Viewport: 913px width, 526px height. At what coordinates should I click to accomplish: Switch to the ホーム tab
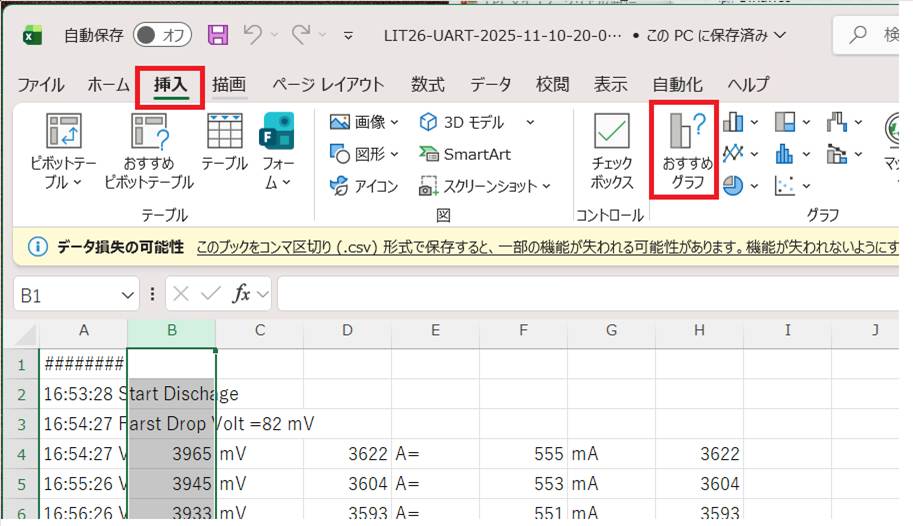click(x=108, y=84)
